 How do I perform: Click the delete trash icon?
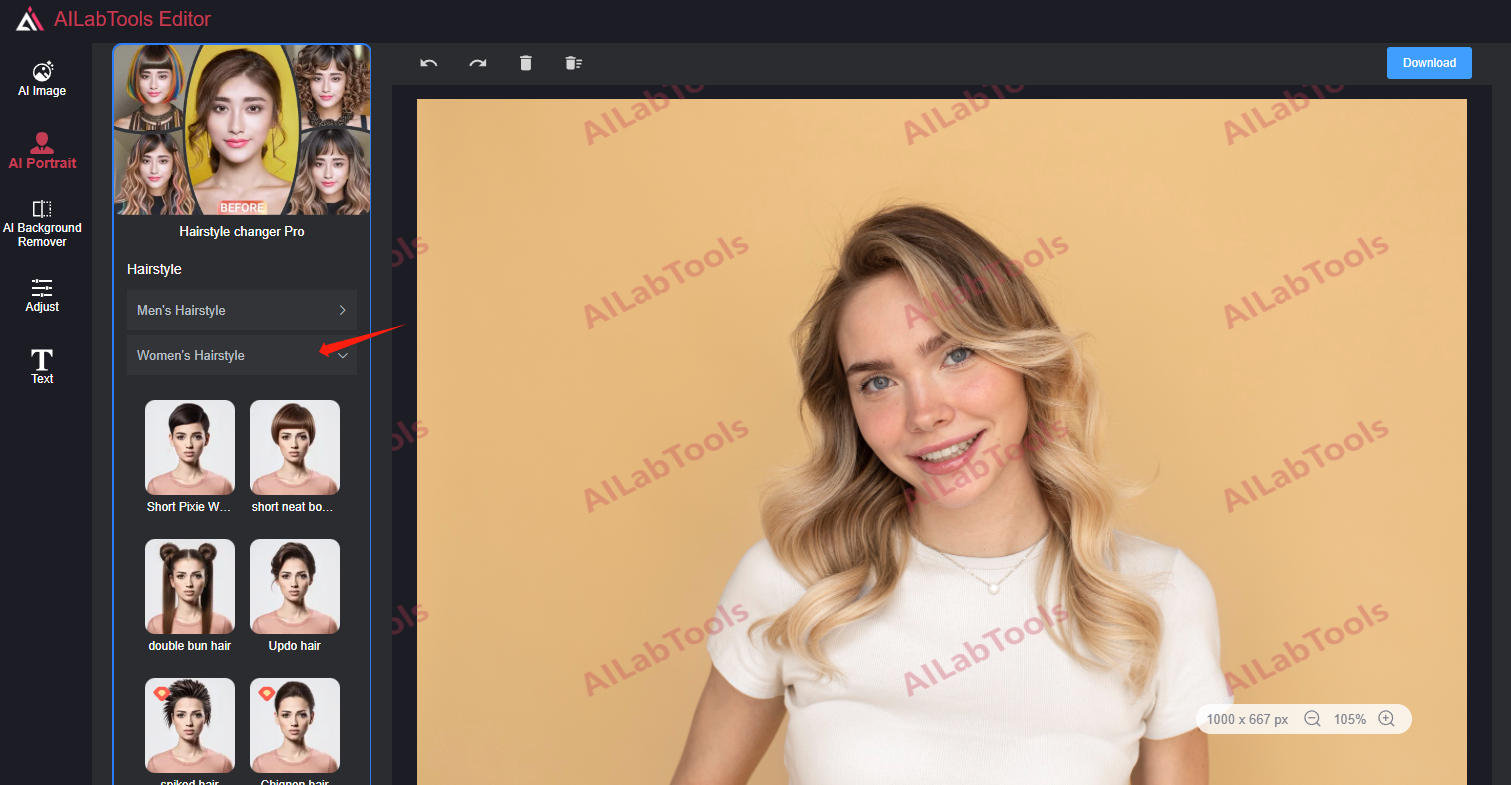pyautogui.click(x=526, y=63)
